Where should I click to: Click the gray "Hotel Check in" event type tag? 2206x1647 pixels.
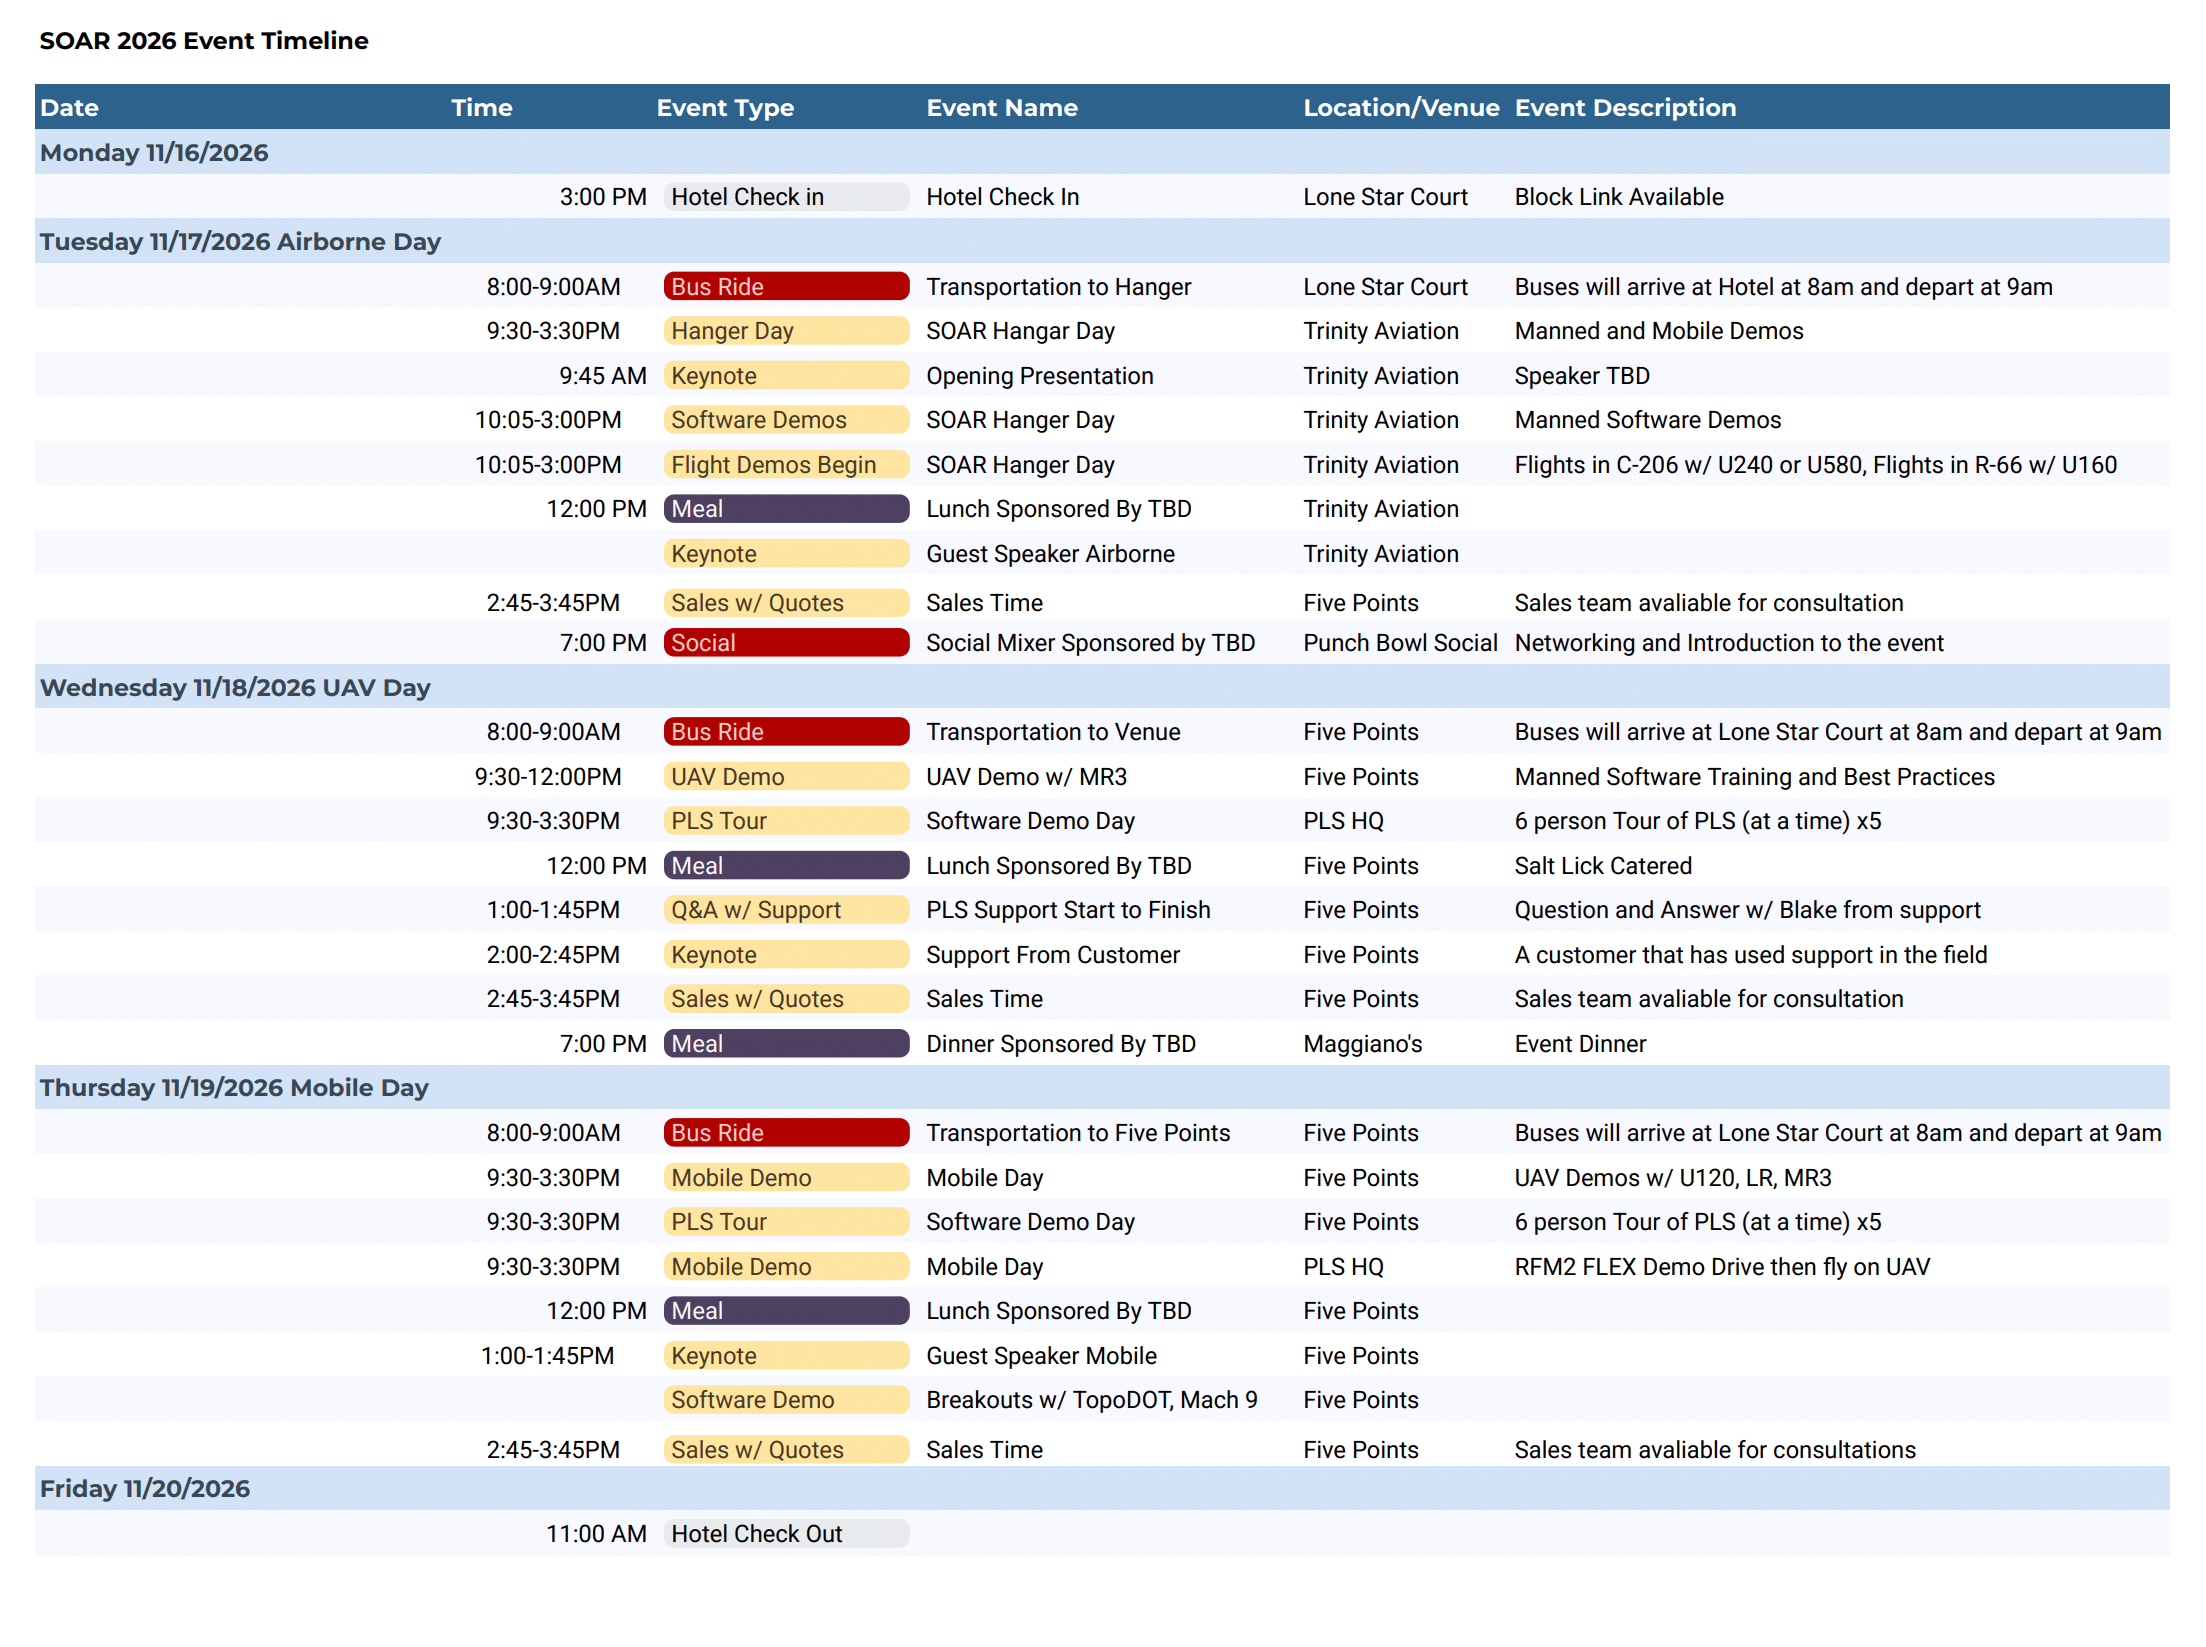click(x=786, y=197)
